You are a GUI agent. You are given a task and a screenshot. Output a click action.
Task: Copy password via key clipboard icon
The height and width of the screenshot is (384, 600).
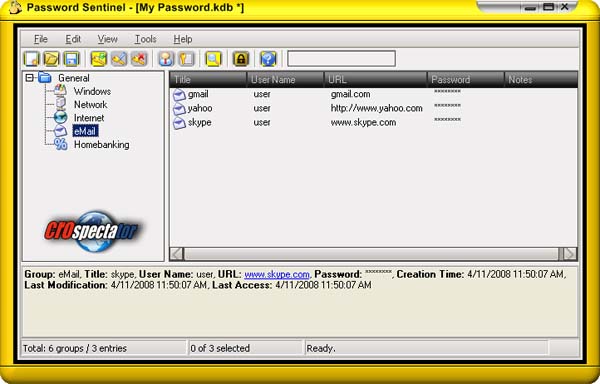click(x=186, y=59)
